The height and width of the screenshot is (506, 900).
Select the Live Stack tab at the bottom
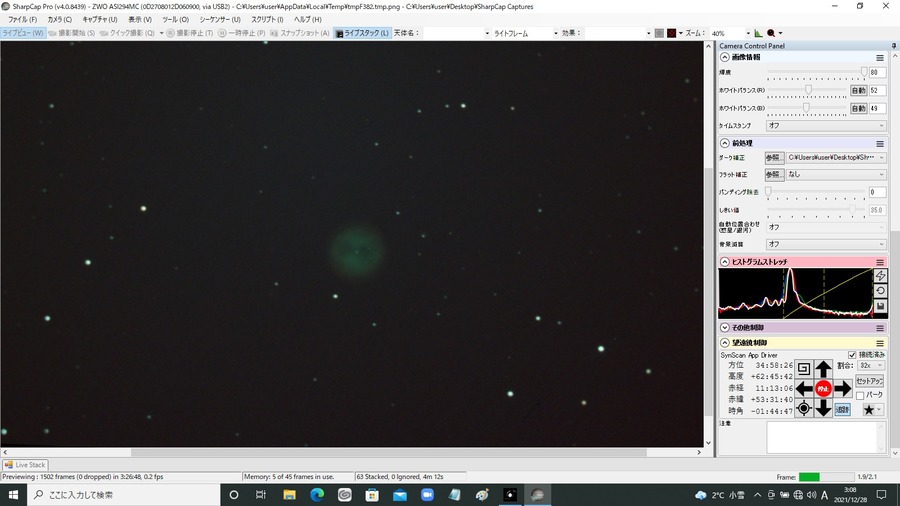tap(25, 465)
